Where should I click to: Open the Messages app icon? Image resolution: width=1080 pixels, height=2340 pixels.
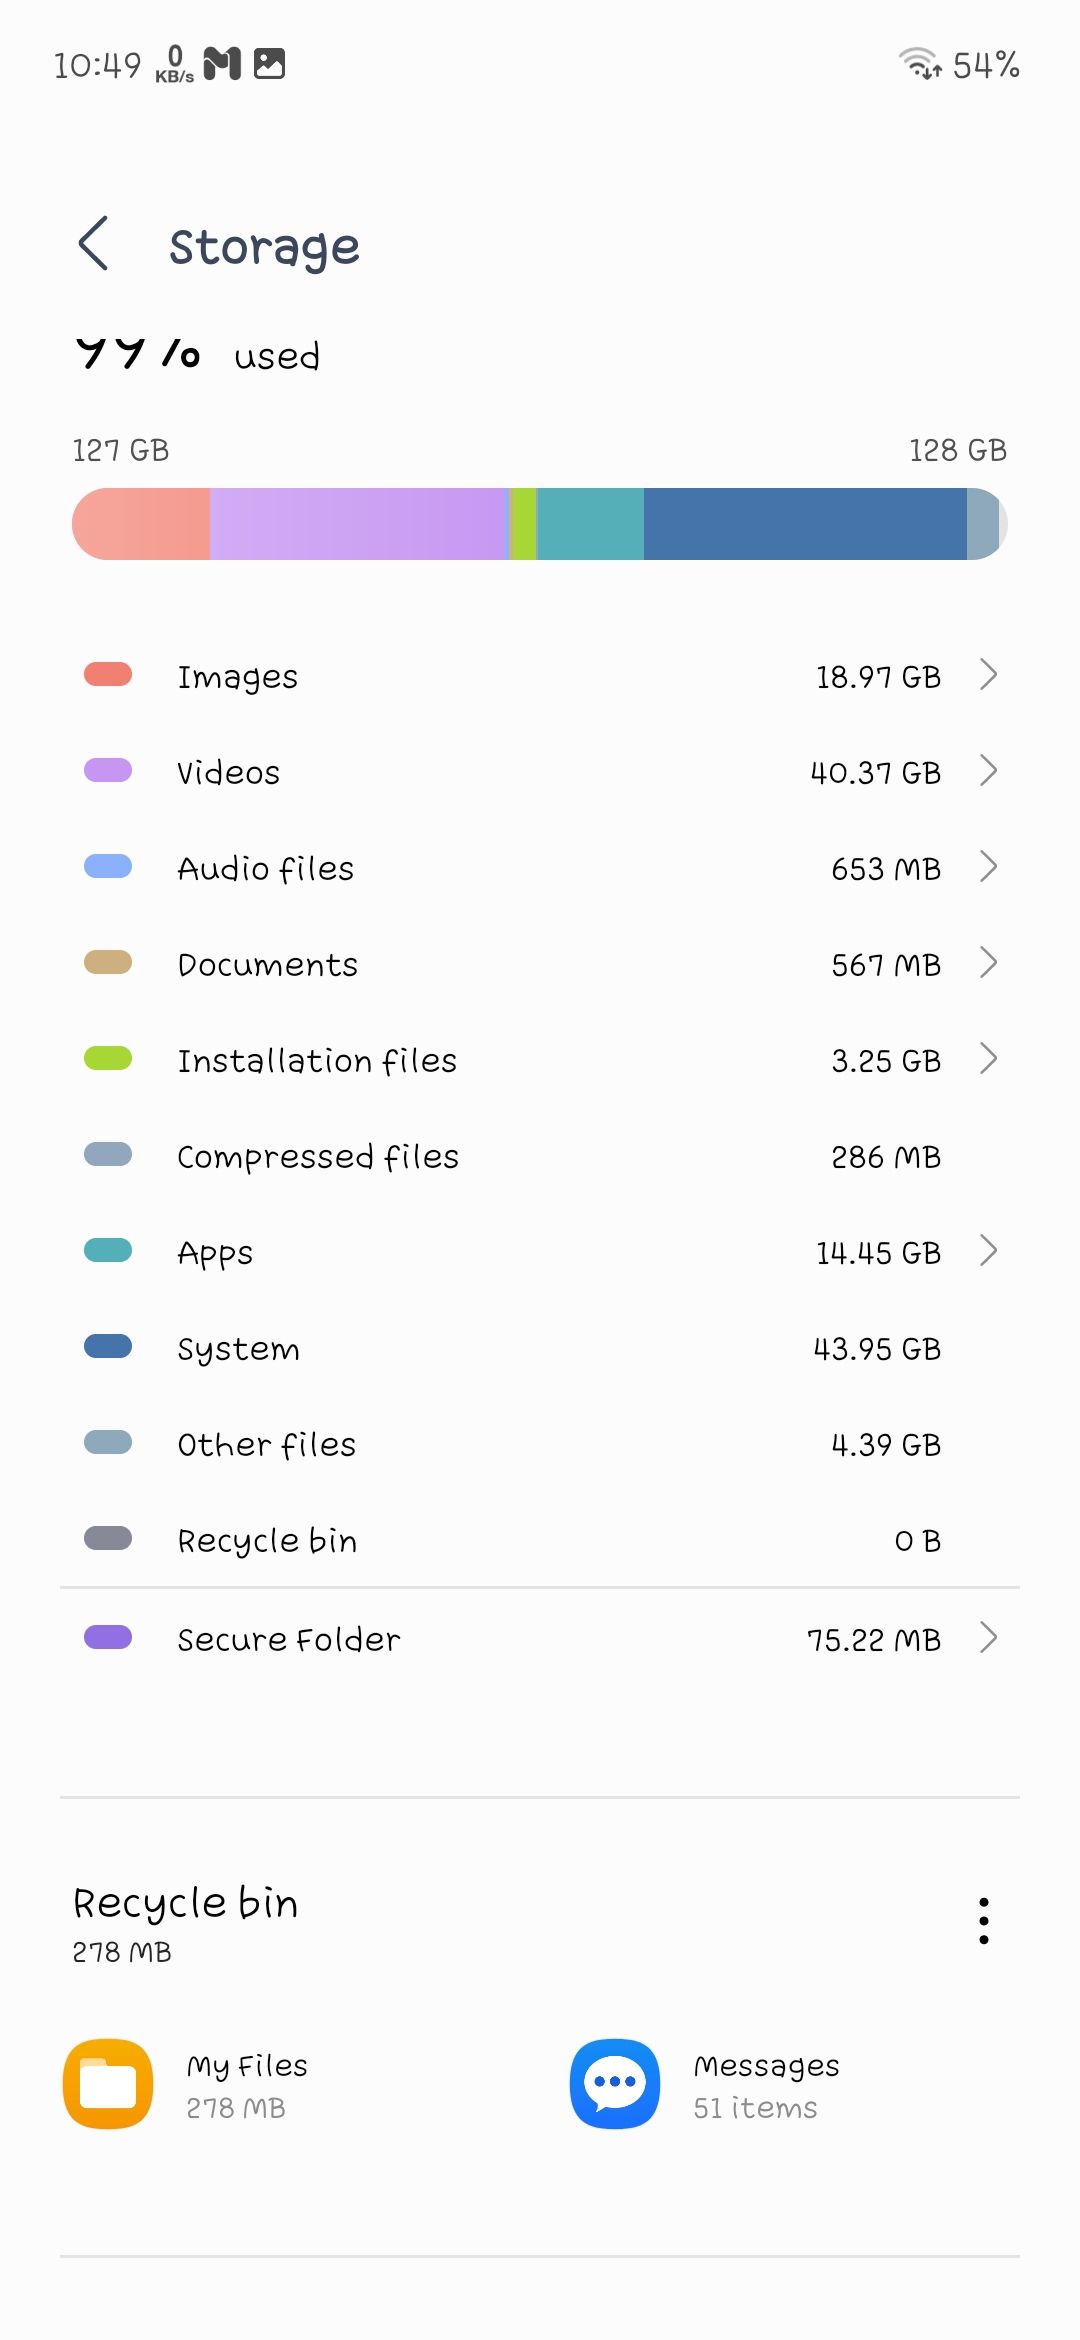614,2084
